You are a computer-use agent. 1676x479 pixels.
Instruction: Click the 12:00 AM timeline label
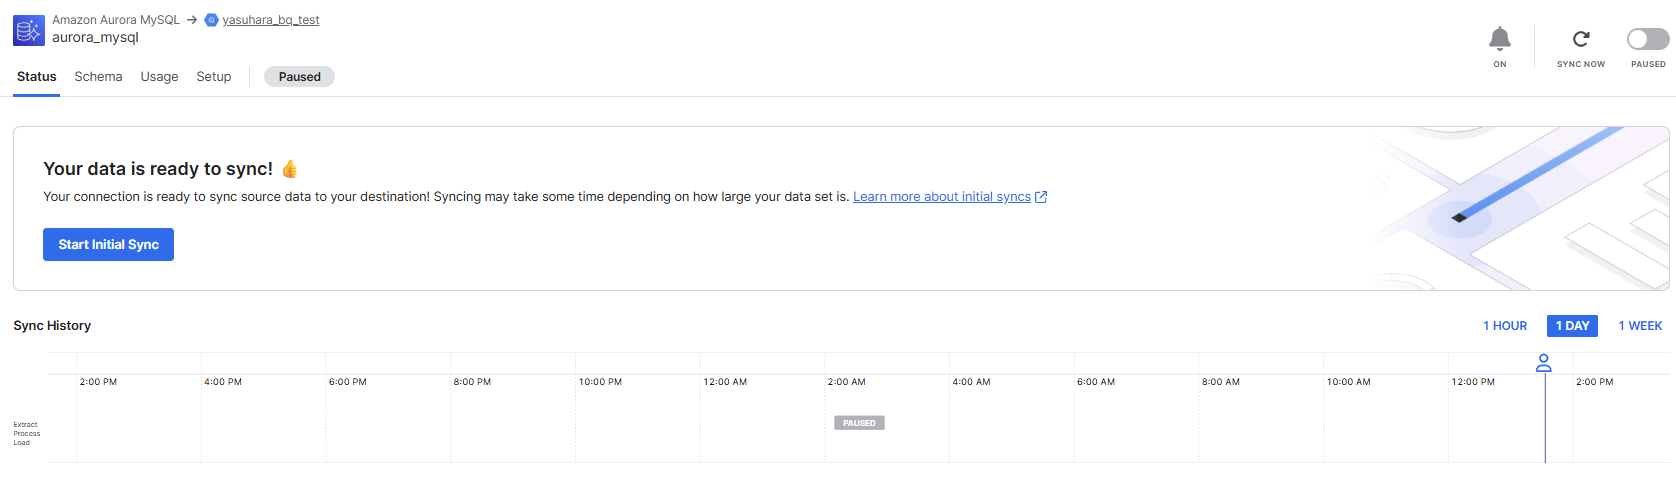click(725, 382)
